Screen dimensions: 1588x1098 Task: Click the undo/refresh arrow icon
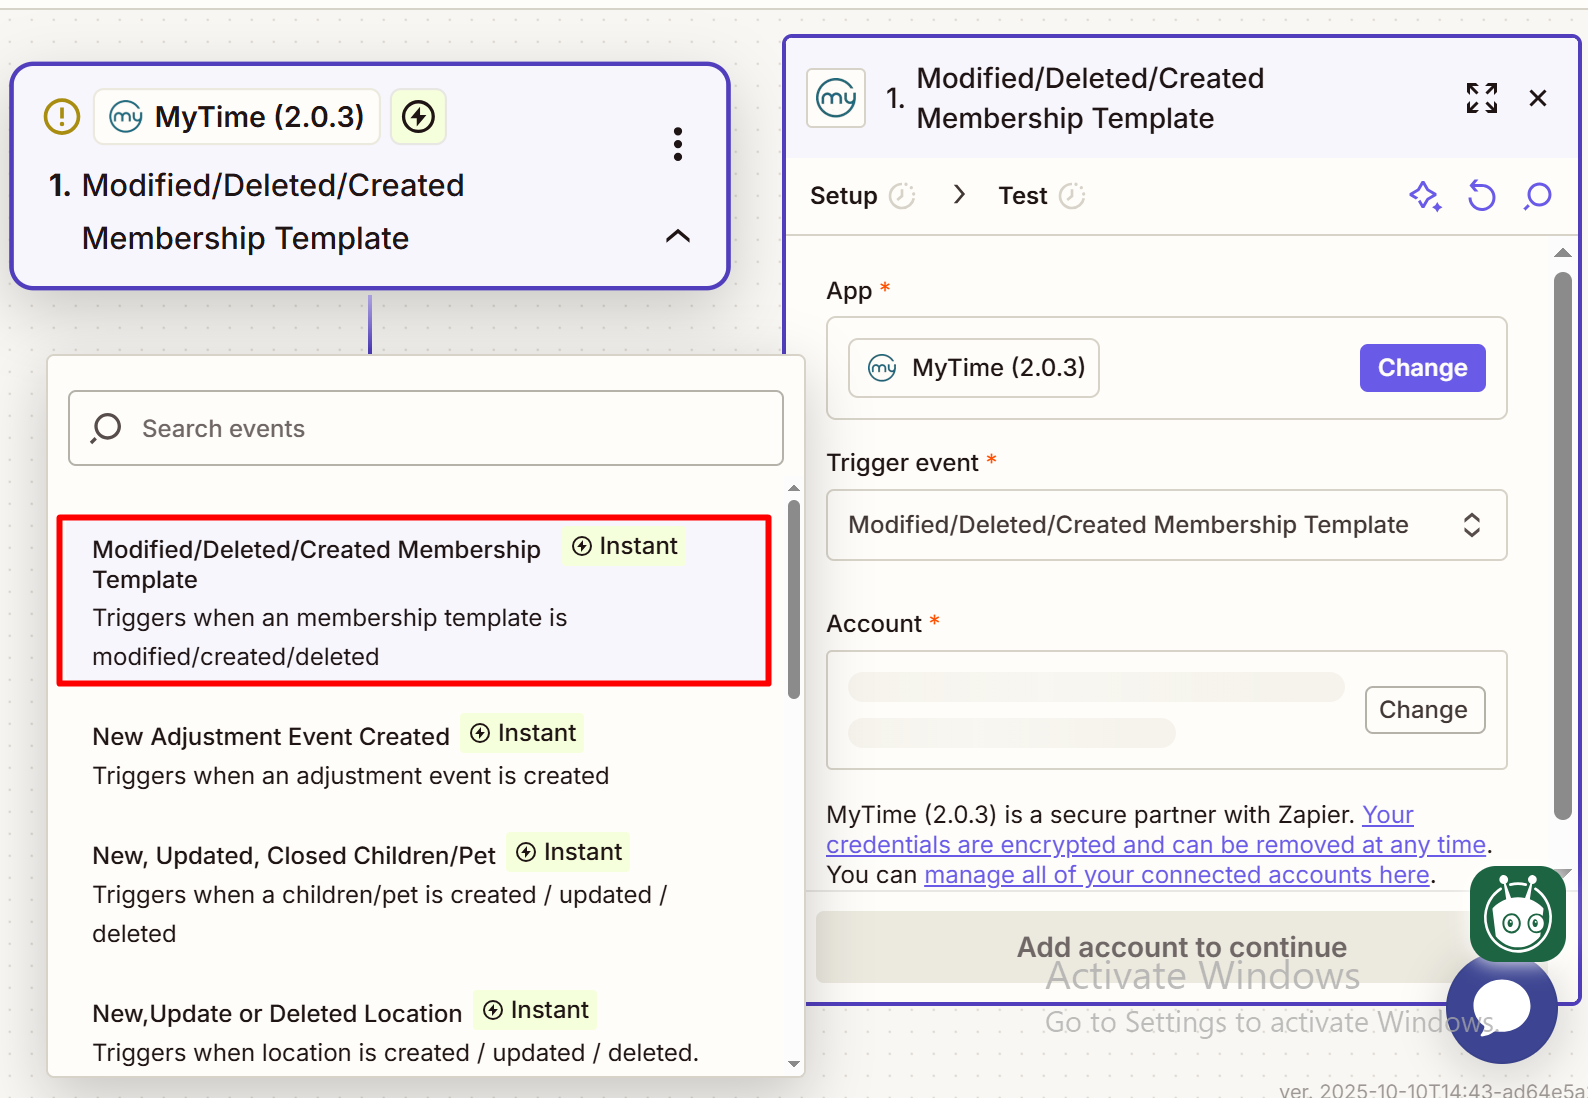click(1482, 196)
